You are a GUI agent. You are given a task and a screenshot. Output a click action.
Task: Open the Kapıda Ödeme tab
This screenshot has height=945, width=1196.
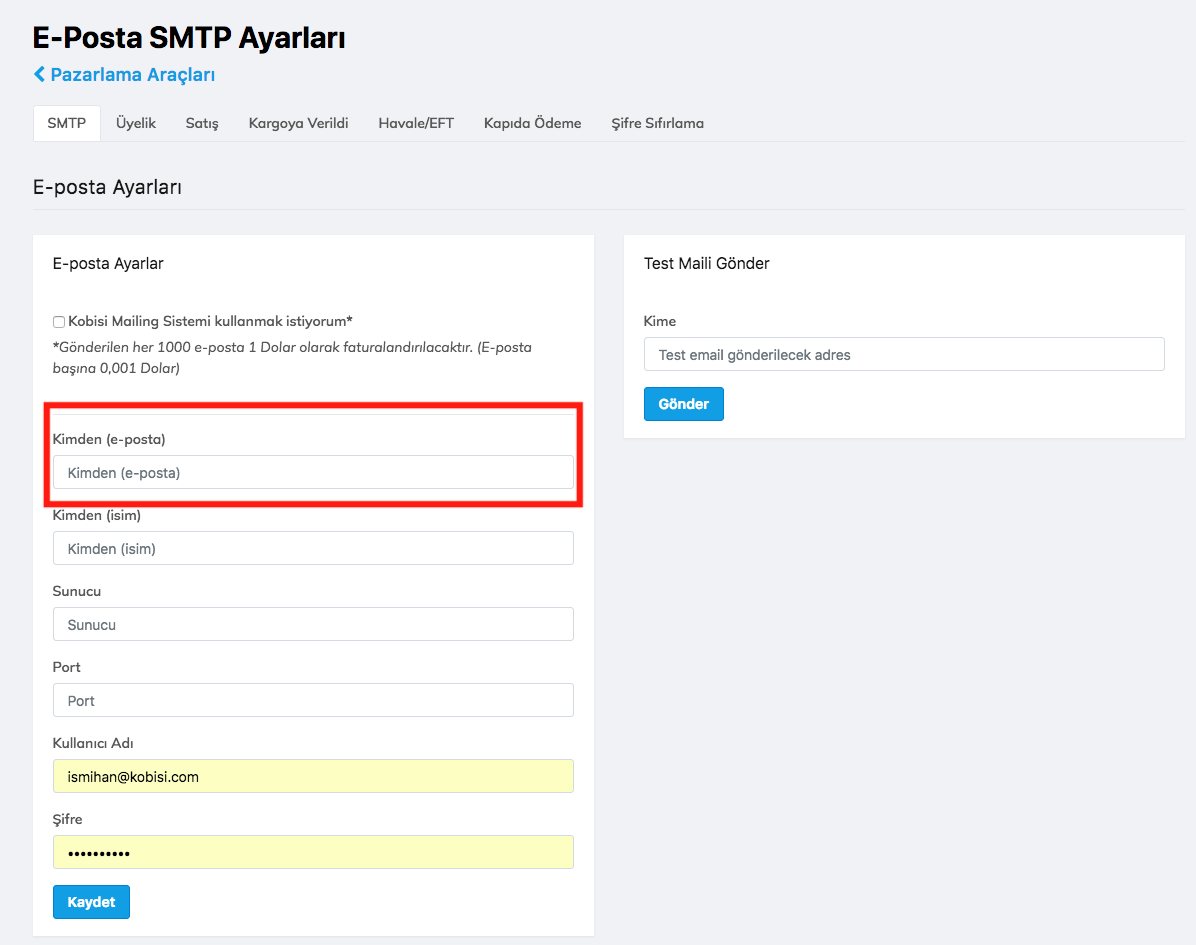pos(532,123)
